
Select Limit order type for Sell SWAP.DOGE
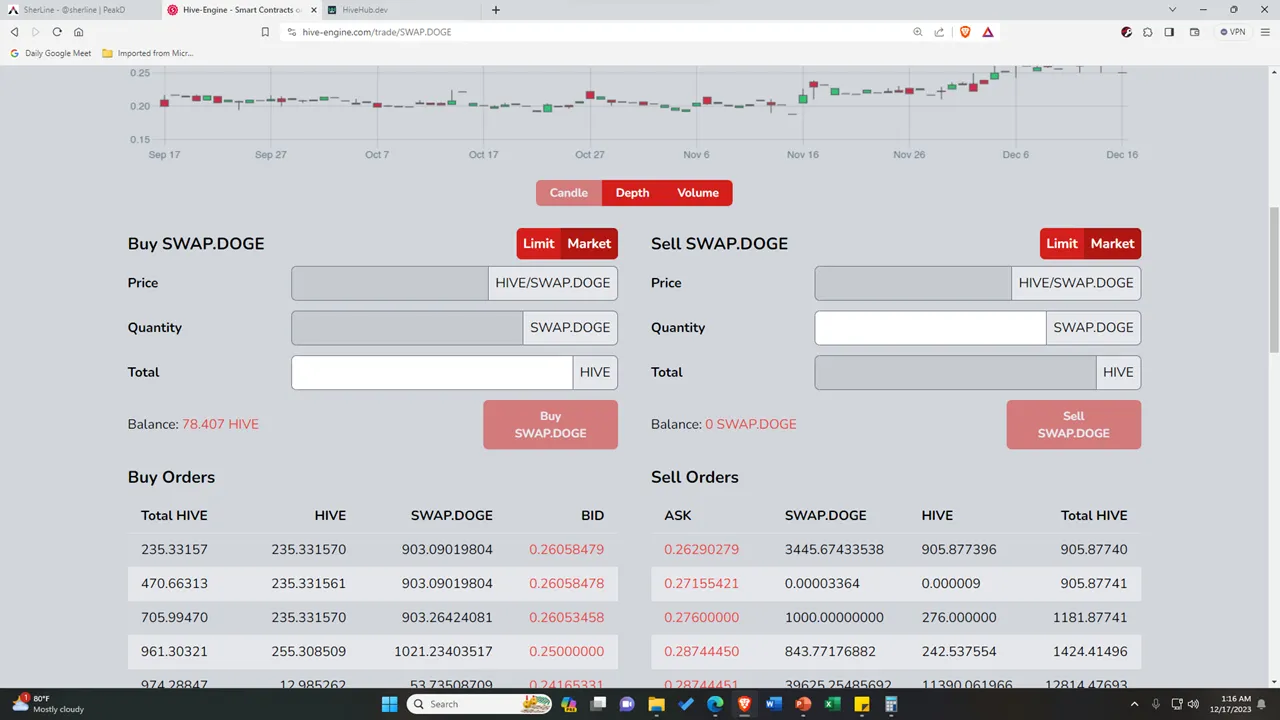pyautogui.click(x=1061, y=243)
